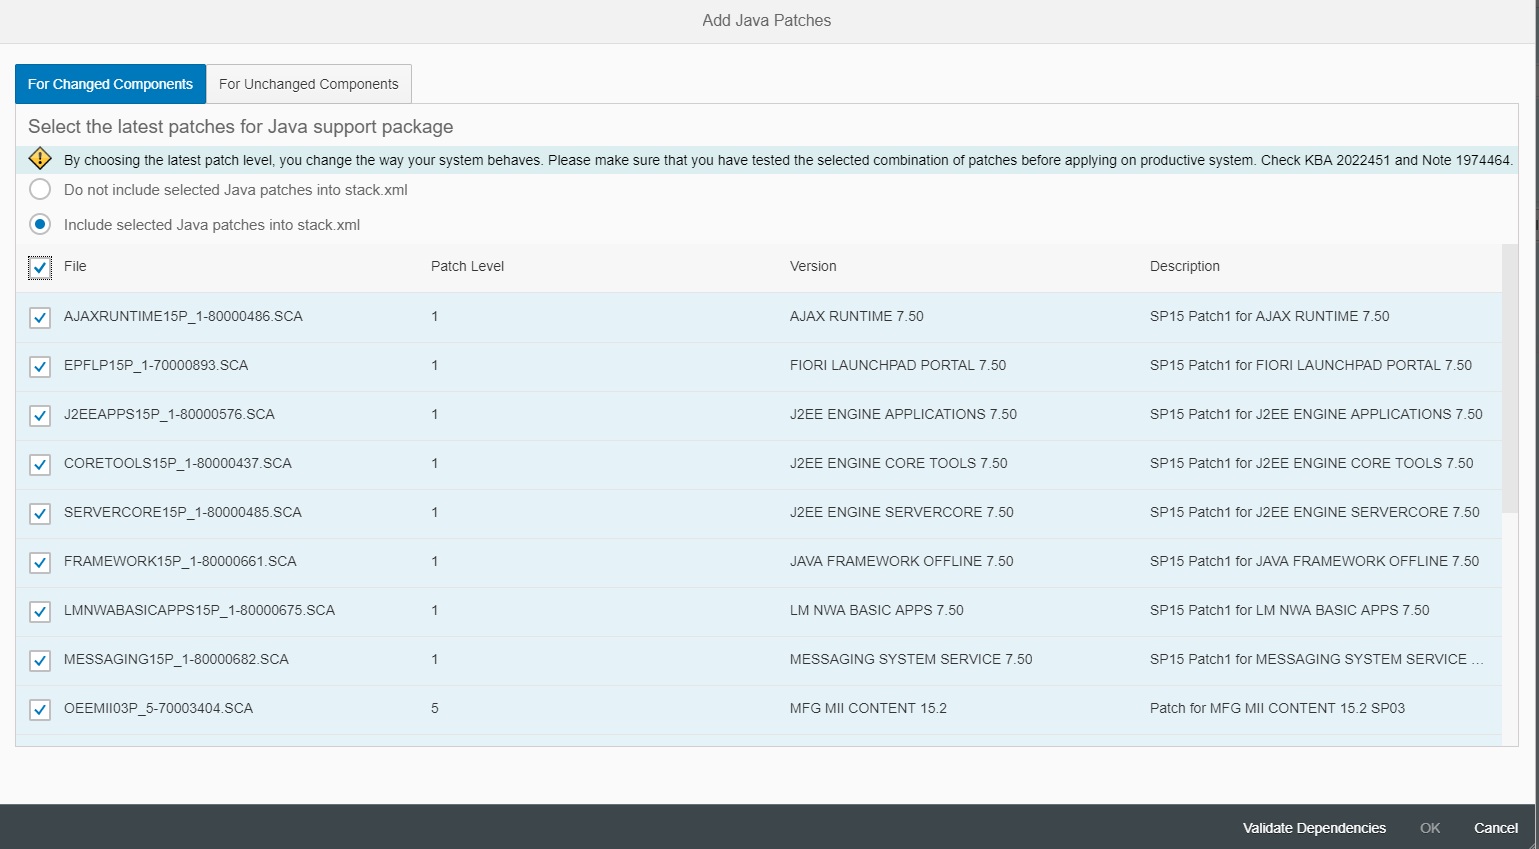
Task: Toggle checkbox for LMNWABASICAPPS15P_1-80000675.SCA
Action: coord(40,612)
